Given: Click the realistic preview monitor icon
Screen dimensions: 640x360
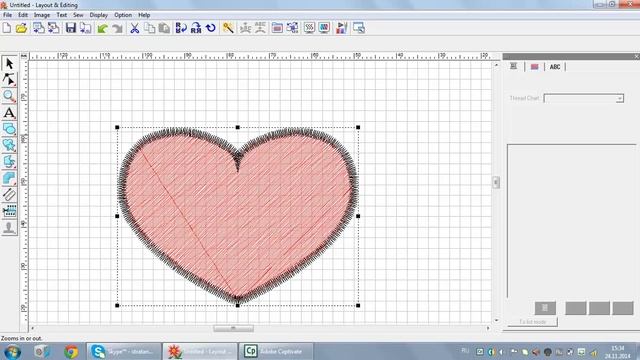Looking at the screenshot, I should click(x=324, y=28).
